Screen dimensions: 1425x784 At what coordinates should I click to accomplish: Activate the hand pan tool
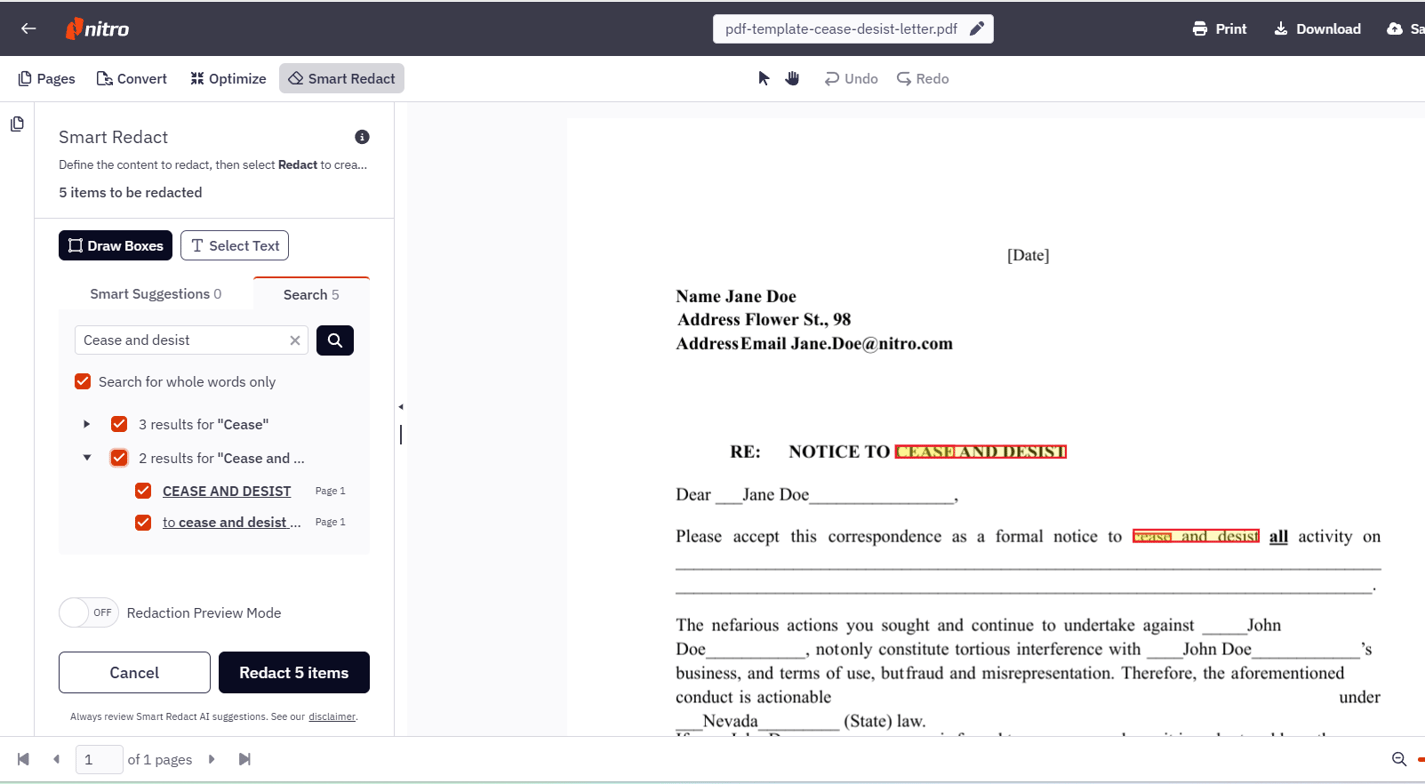792,78
